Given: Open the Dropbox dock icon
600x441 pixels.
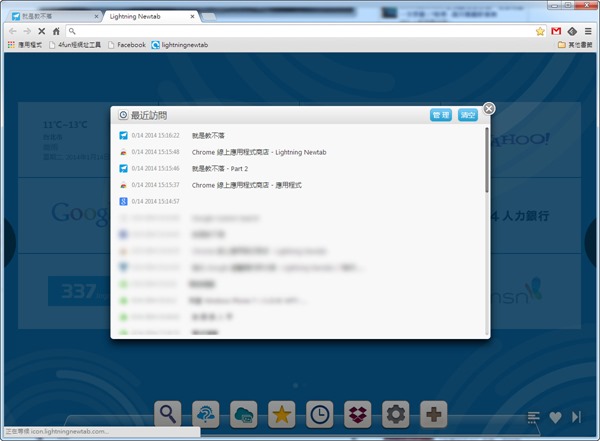Looking at the screenshot, I should [x=357, y=414].
